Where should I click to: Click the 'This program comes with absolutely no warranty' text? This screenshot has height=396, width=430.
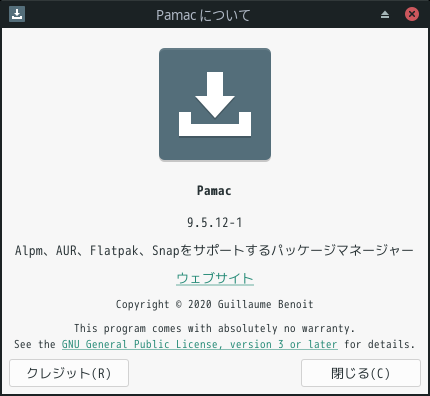tap(215, 328)
